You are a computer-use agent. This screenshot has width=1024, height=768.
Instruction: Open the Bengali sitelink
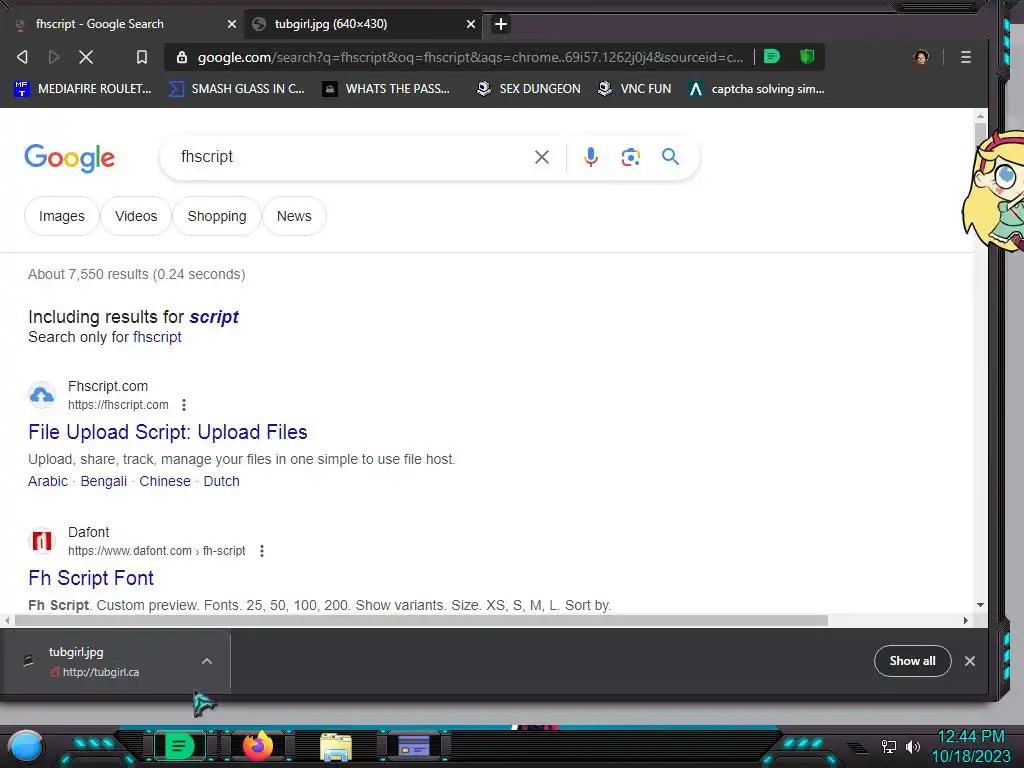(104, 481)
